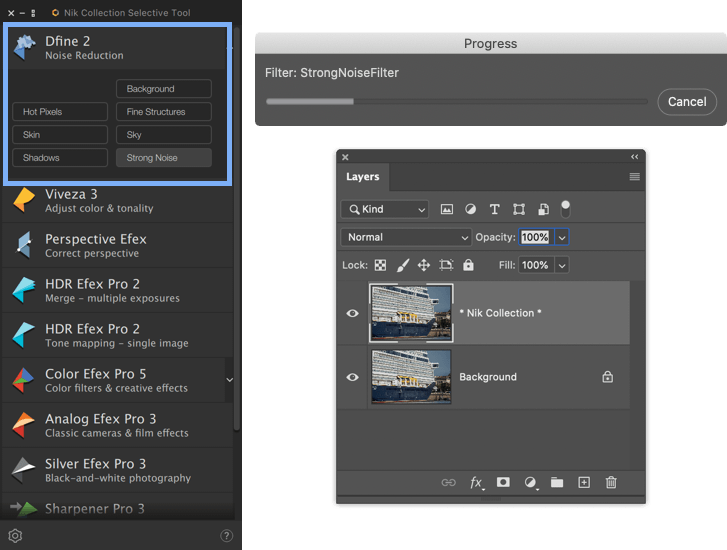Open Selective Tool settings gear
This screenshot has width=727, height=550.
15,536
